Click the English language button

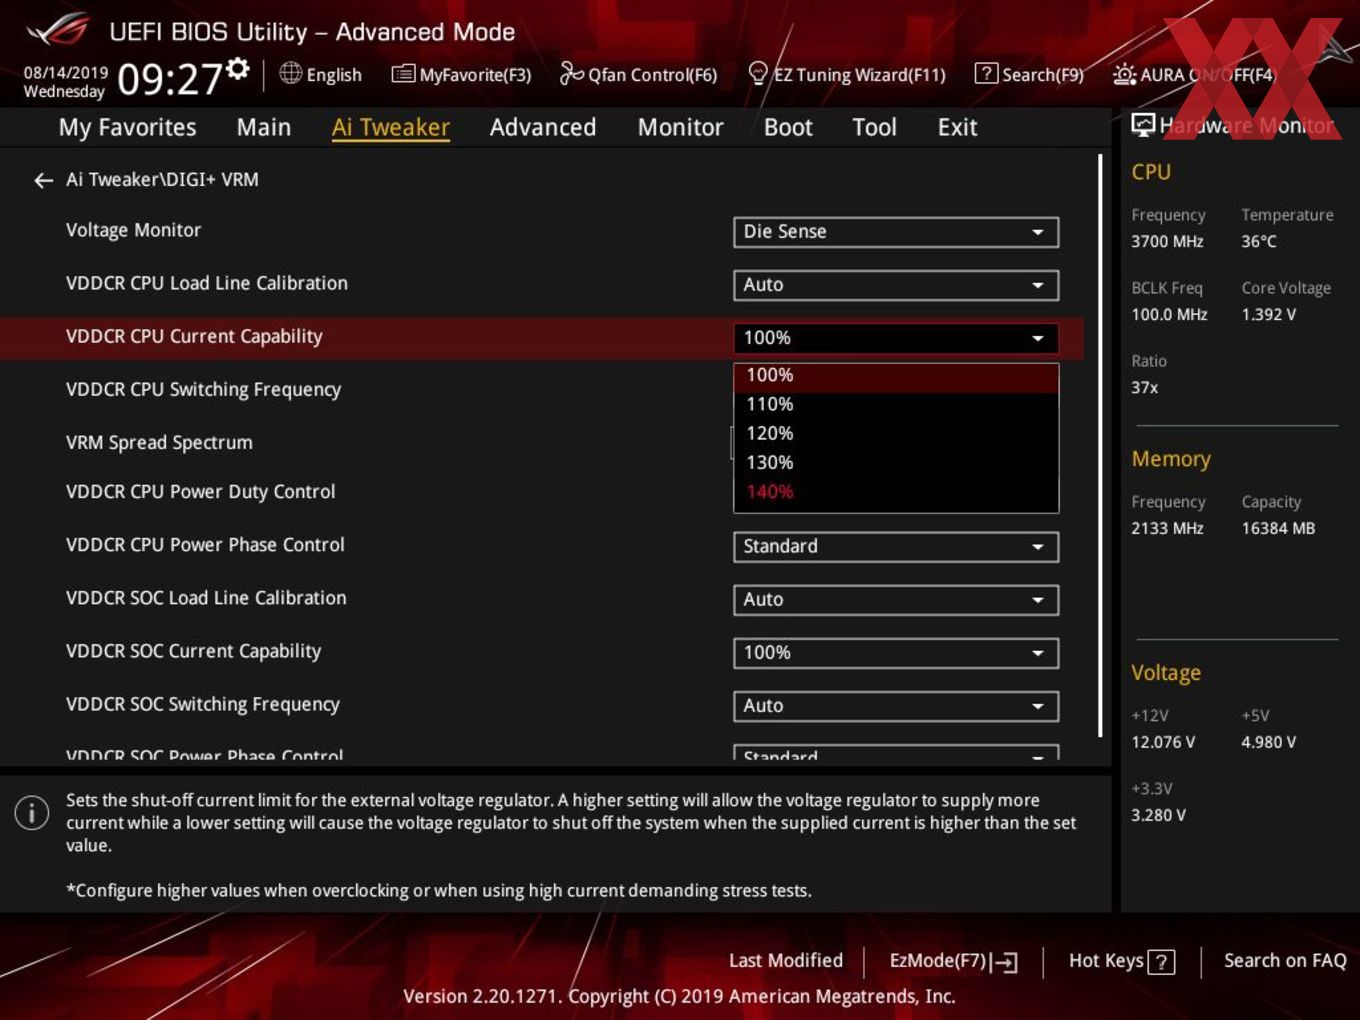321,74
